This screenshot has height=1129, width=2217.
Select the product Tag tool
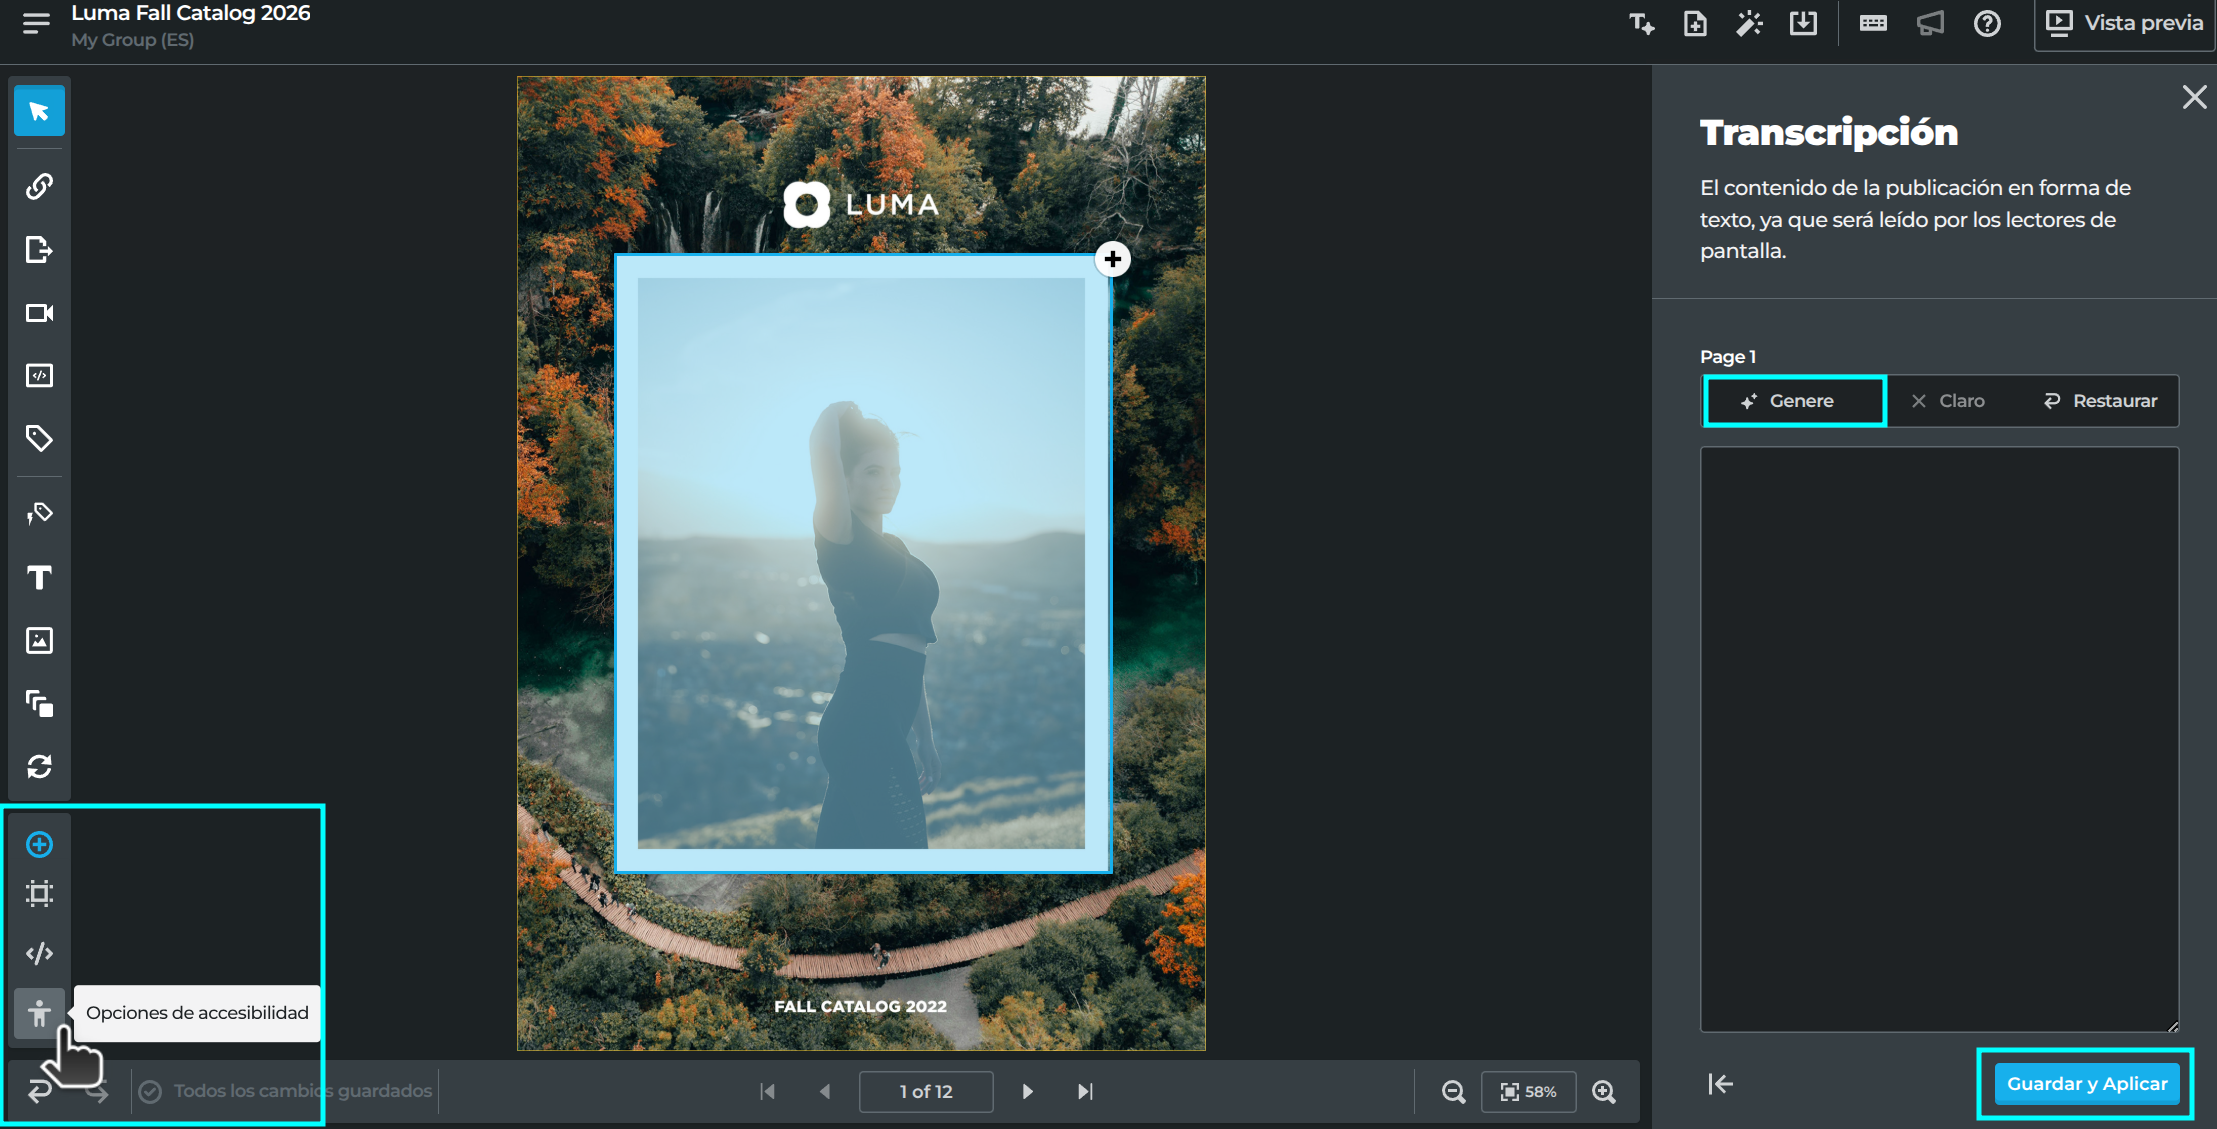click(39, 438)
